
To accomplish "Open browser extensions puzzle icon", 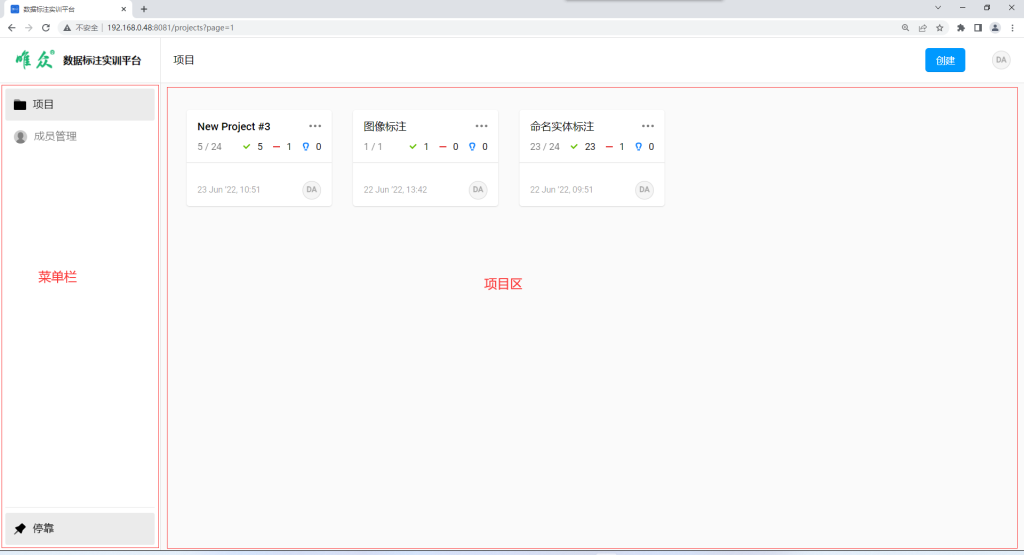I will [961, 27].
